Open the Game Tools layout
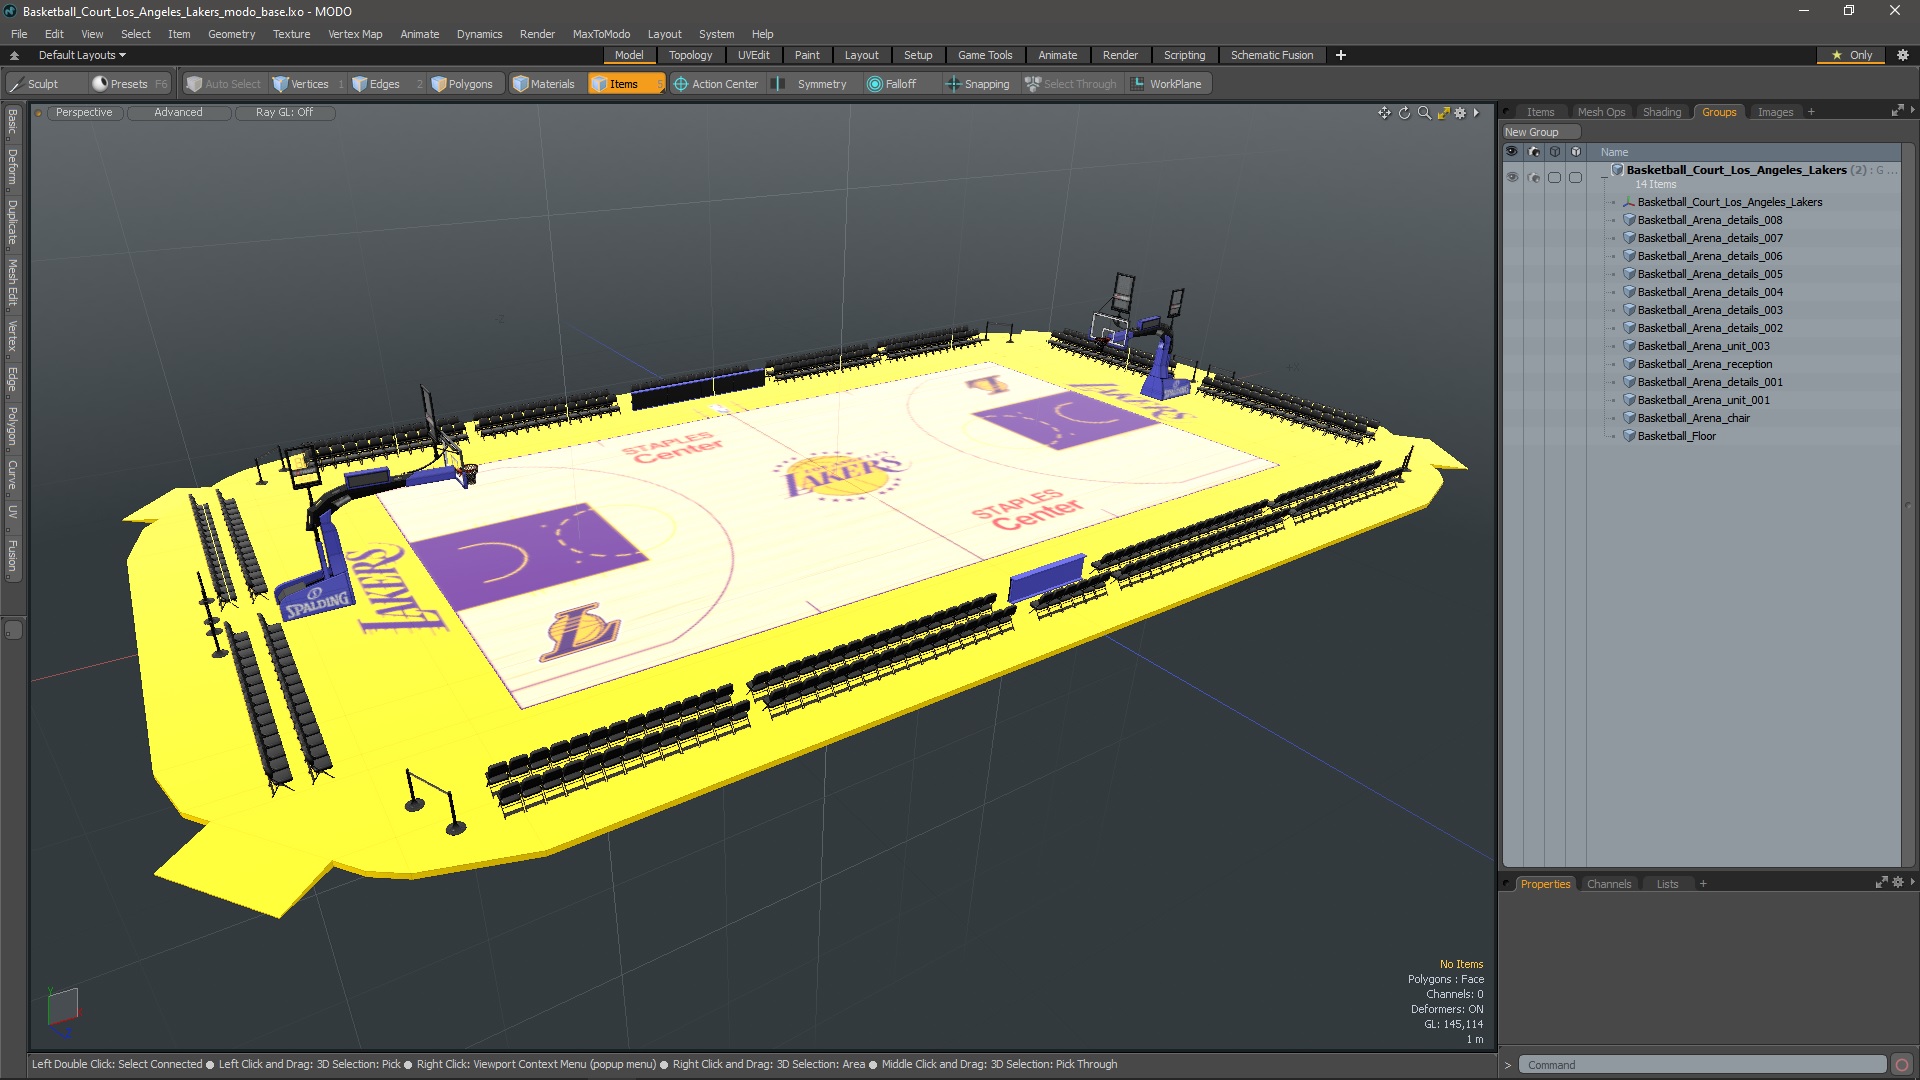Image resolution: width=1920 pixels, height=1080 pixels. click(x=985, y=55)
